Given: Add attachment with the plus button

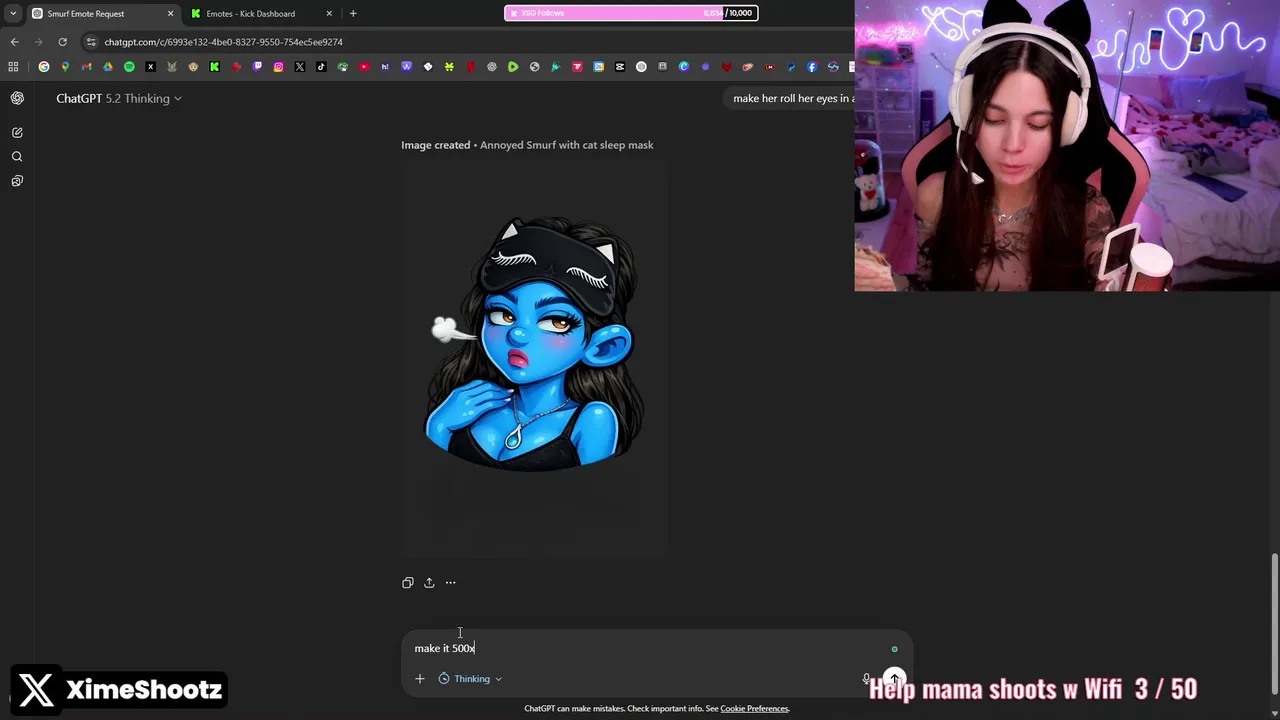Looking at the screenshot, I should pos(420,679).
